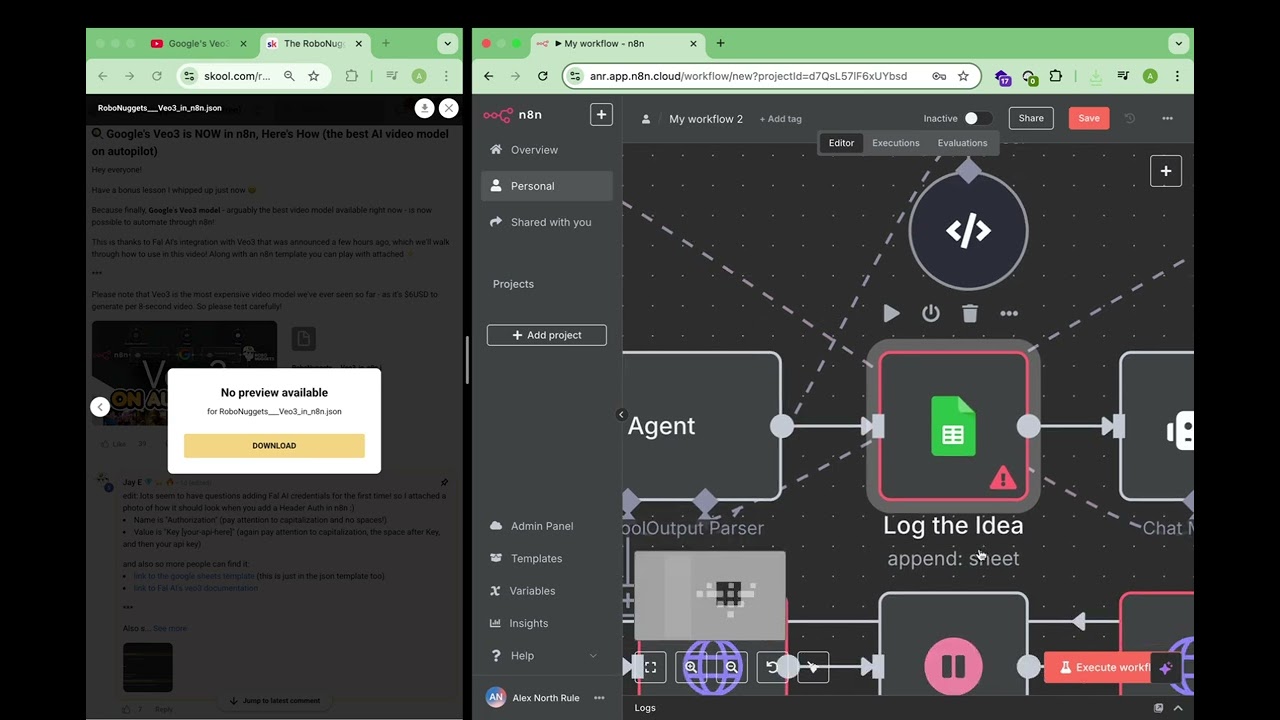Open tab search dropdown in skool window
The image size is (1280, 720).
tap(447, 44)
